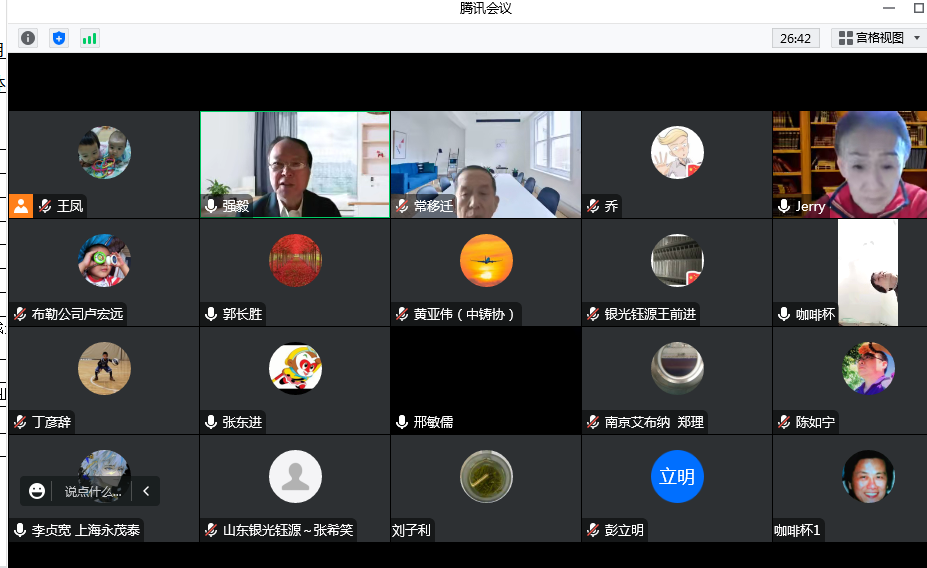Click the blue security shield icon
Screen dimensions: 927x568
tap(59, 38)
